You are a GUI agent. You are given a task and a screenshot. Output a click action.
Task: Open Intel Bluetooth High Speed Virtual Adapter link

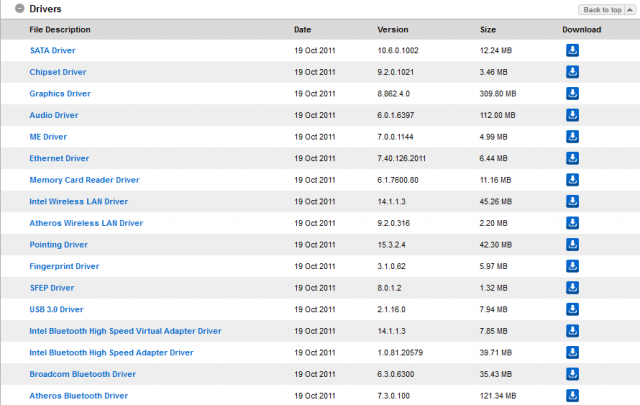125,331
